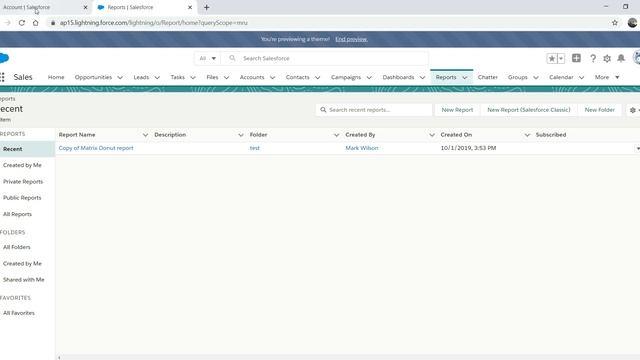Expand the Reports tab chevron
The height and width of the screenshot is (360, 640).
click(x=464, y=78)
